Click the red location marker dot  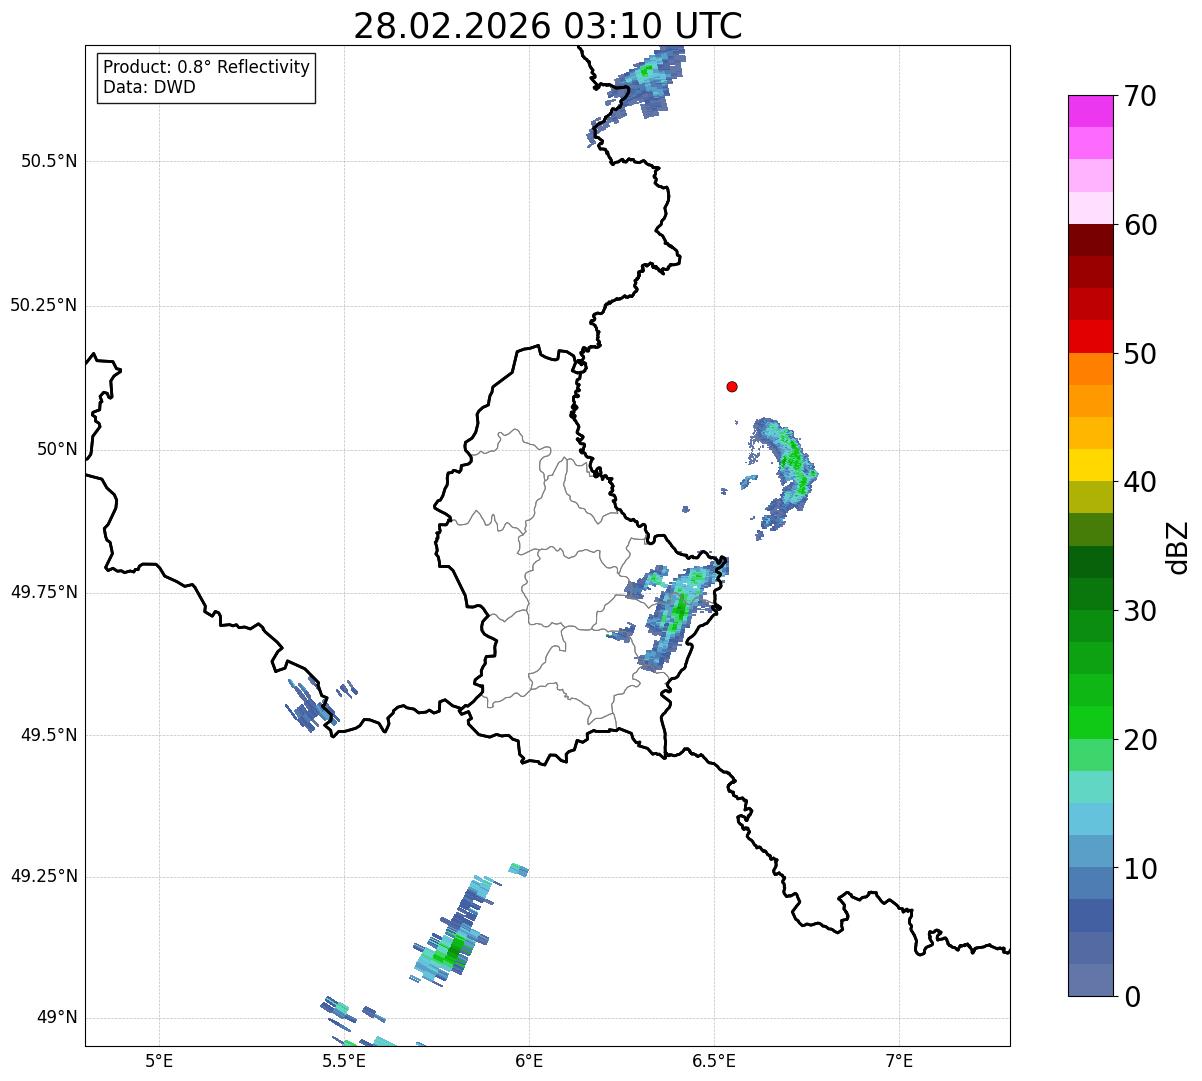[732, 386]
